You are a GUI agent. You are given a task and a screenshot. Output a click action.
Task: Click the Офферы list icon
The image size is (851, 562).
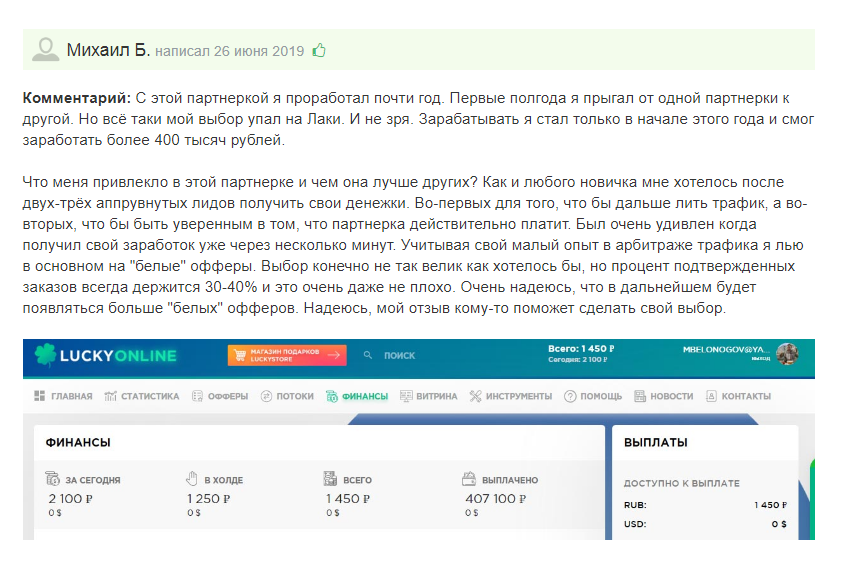pos(198,396)
